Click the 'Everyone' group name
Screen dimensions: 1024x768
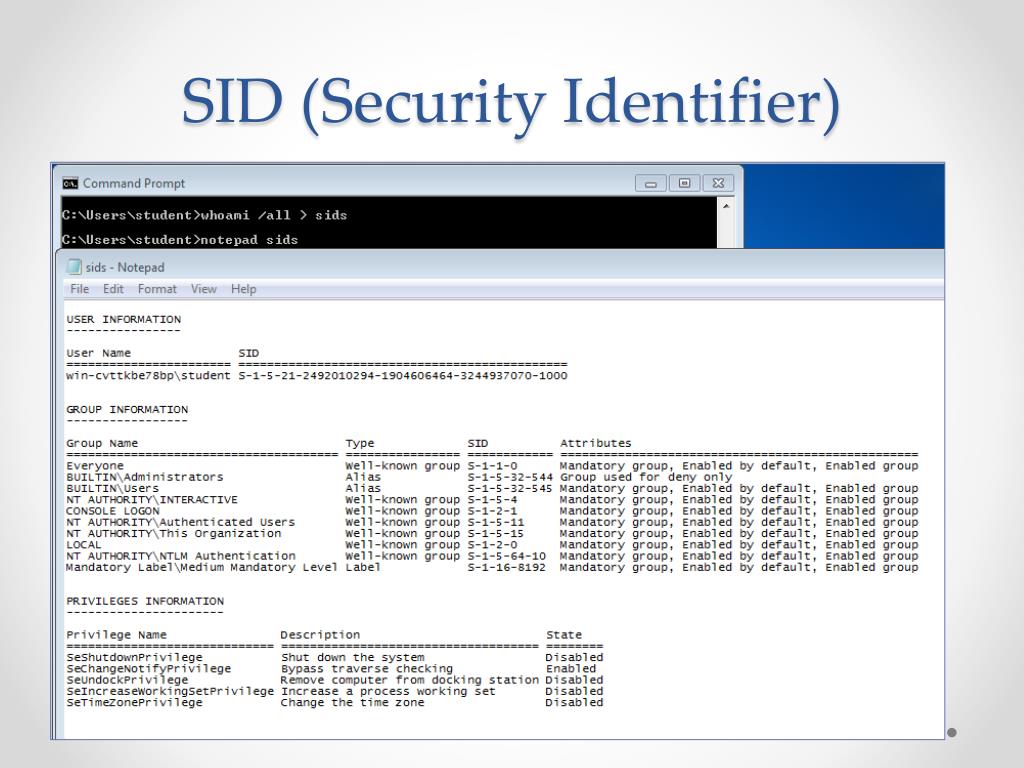[x=95, y=466]
